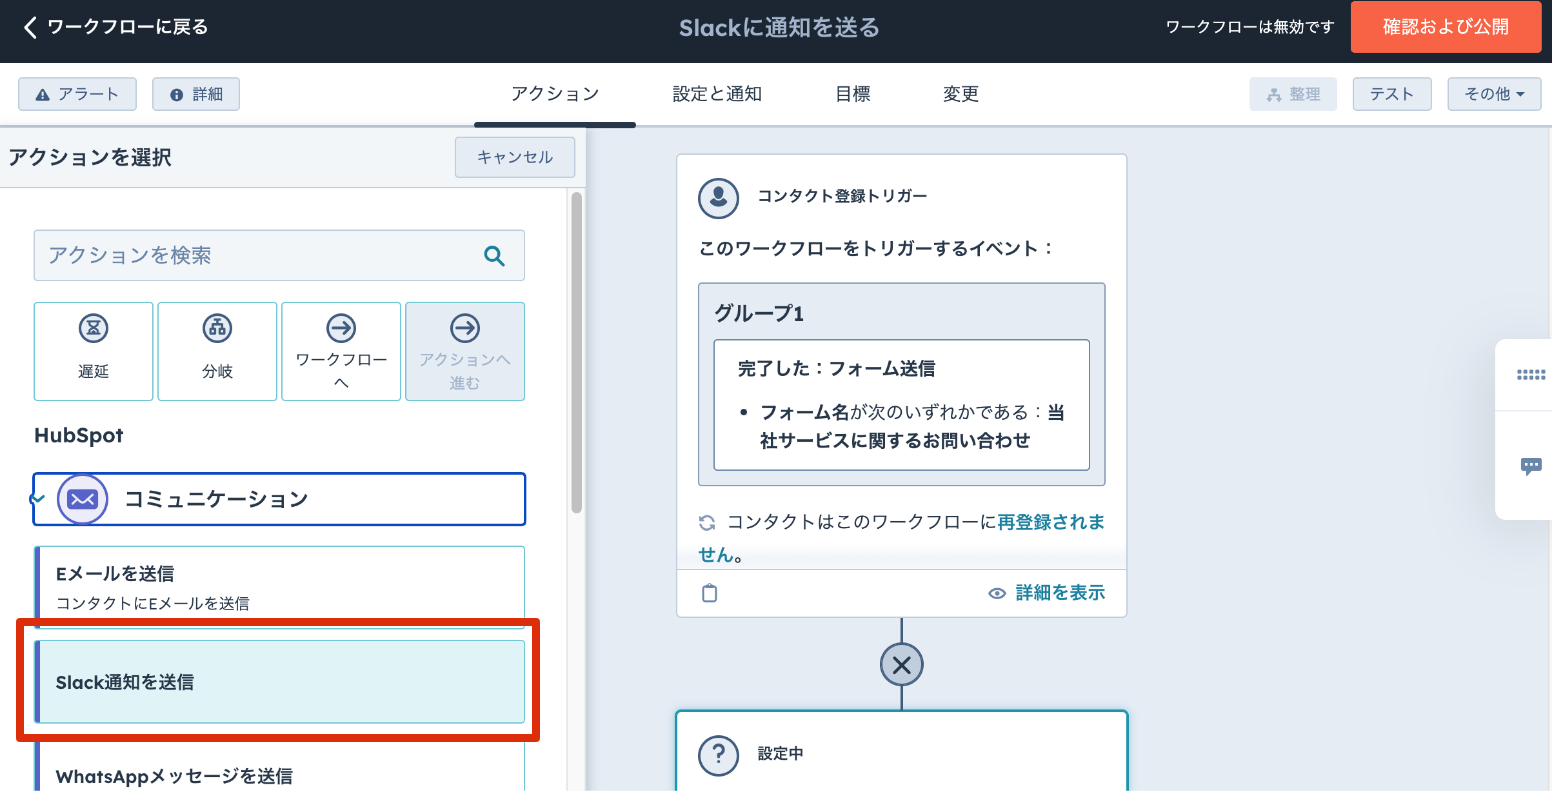This screenshot has height=794, width=1552.
Task: Click the 設定中 question mark icon
Action: click(718, 755)
